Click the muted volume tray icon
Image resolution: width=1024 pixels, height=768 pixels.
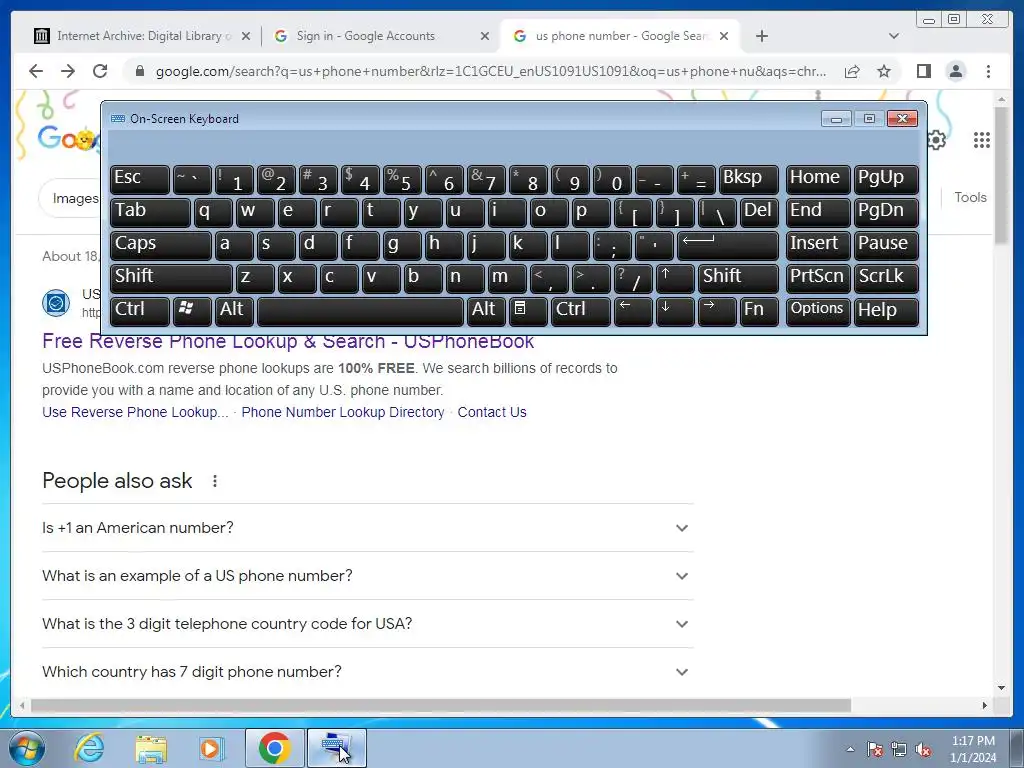click(923, 750)
